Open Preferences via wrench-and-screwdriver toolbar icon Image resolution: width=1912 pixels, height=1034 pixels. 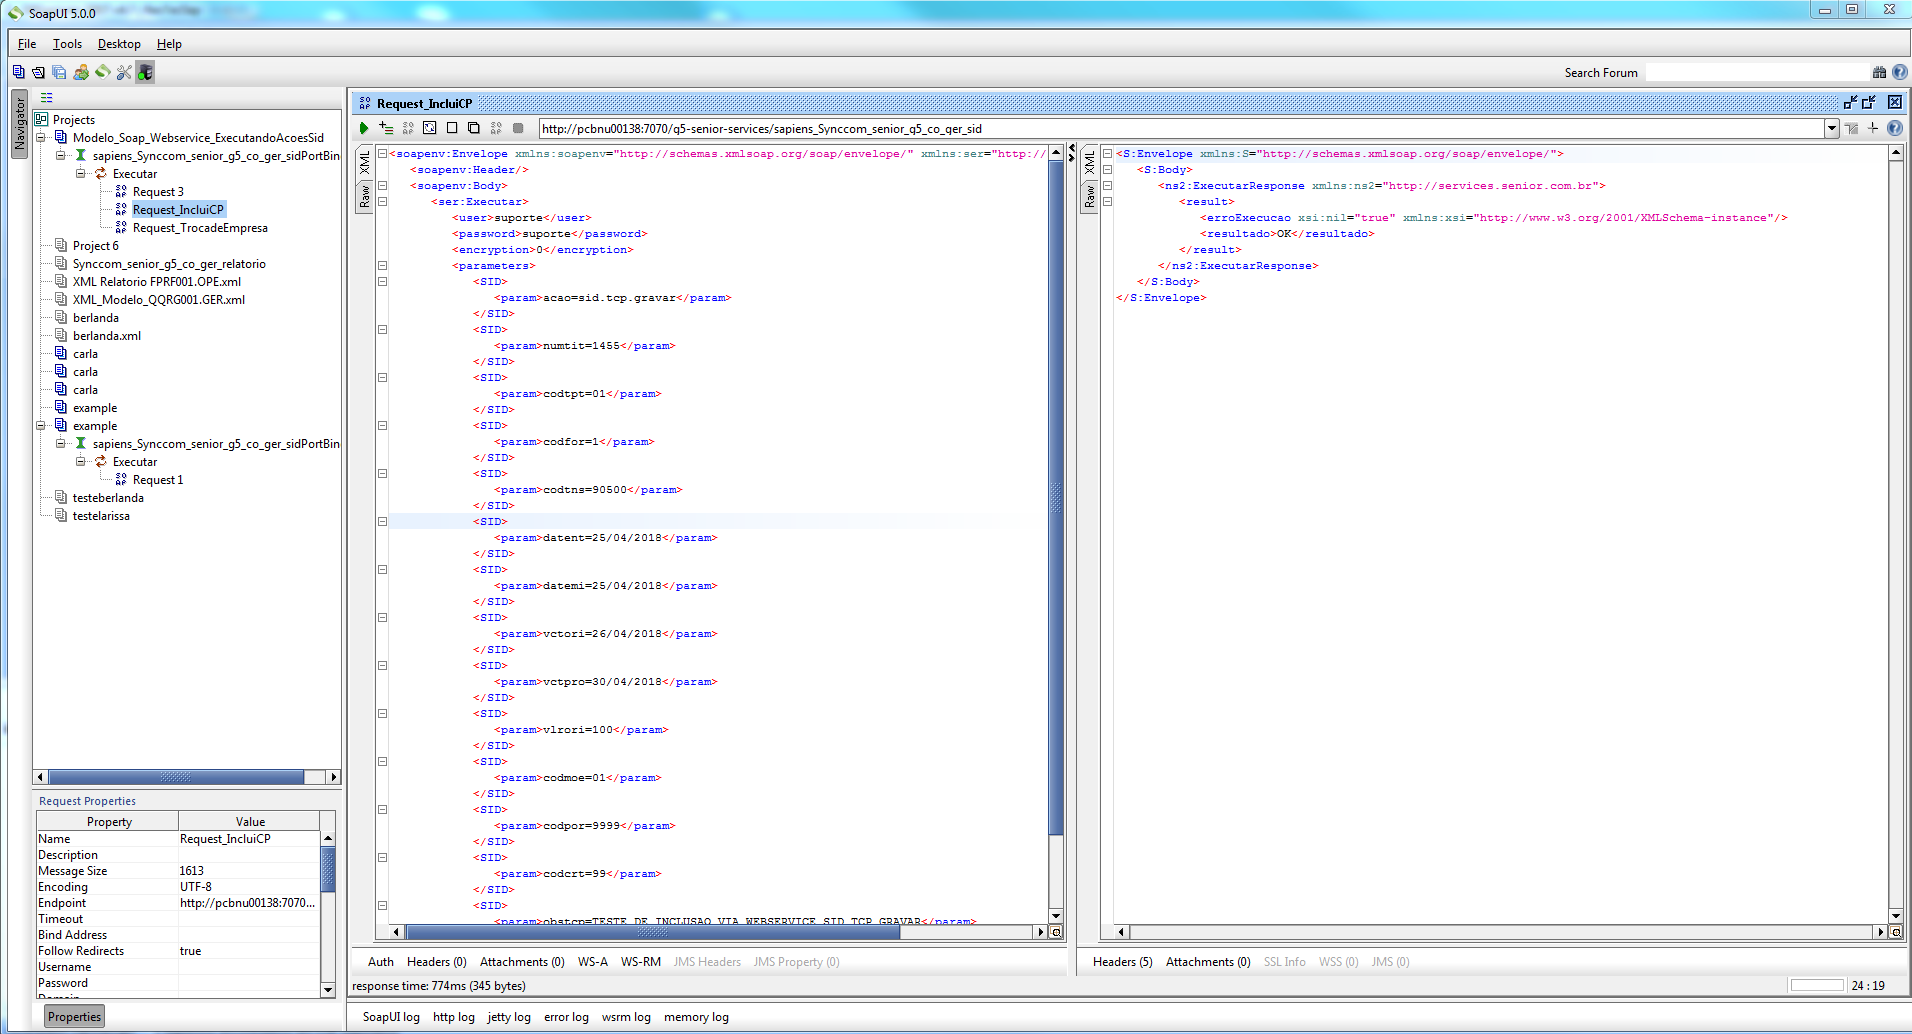tap(124, 72)
